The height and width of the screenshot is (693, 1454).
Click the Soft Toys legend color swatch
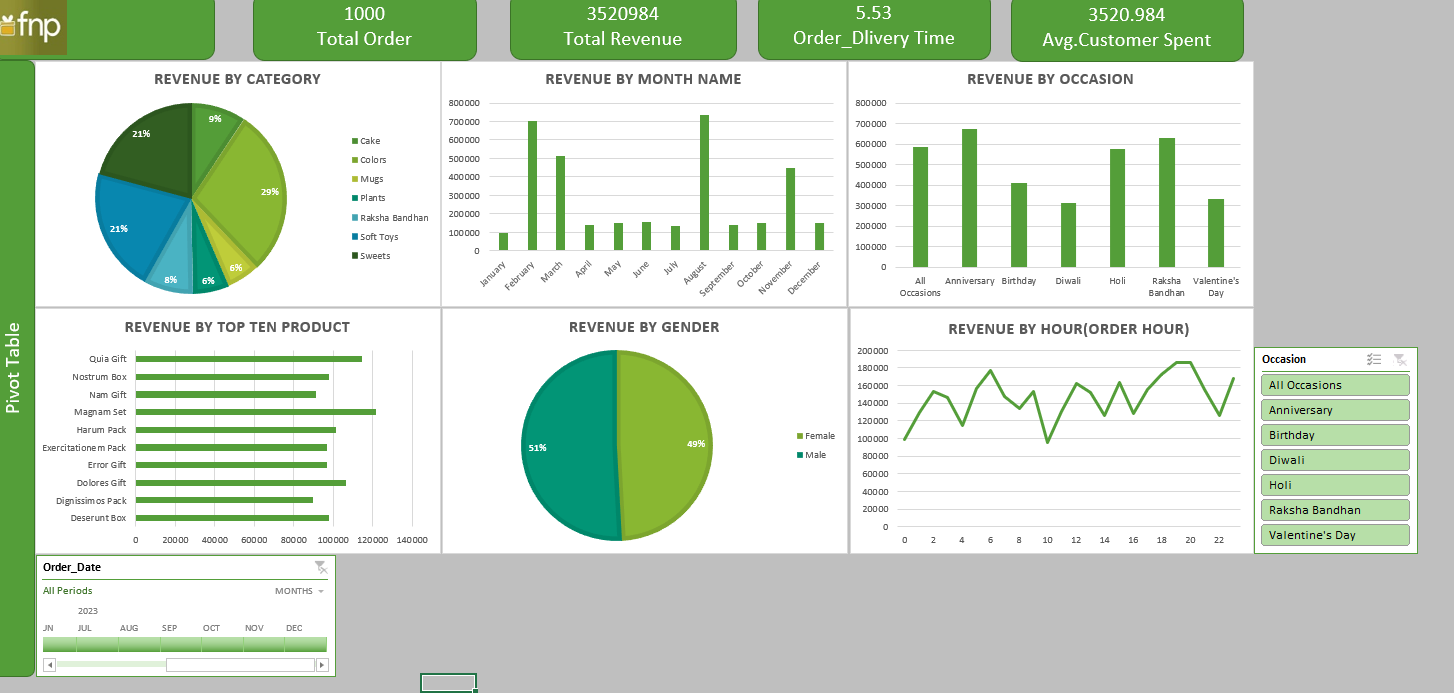(354, 236)
